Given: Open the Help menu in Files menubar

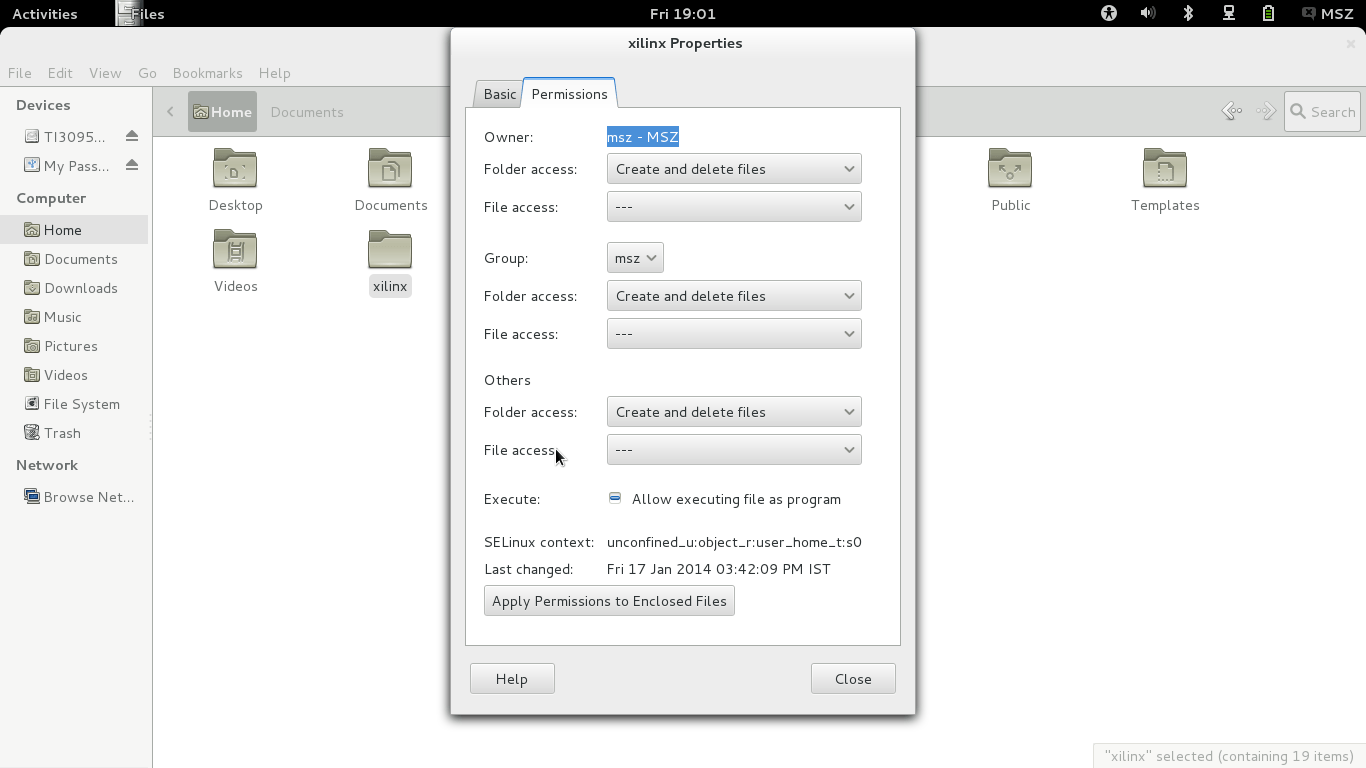Looking at the screenshot, I should point(274,73).
